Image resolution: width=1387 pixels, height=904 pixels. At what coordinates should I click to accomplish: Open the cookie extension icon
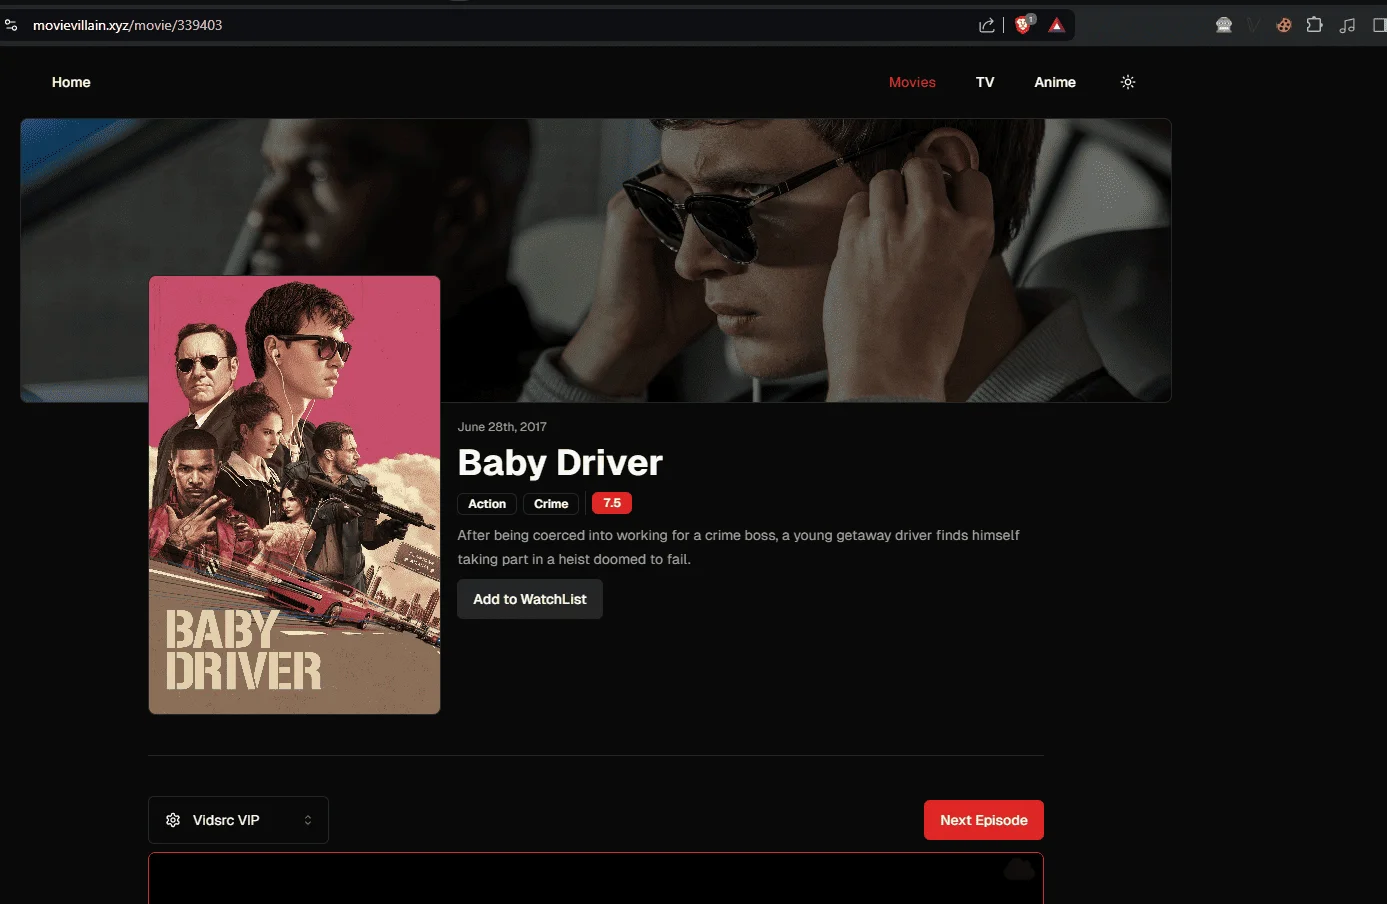click(x=1284, y=25)
